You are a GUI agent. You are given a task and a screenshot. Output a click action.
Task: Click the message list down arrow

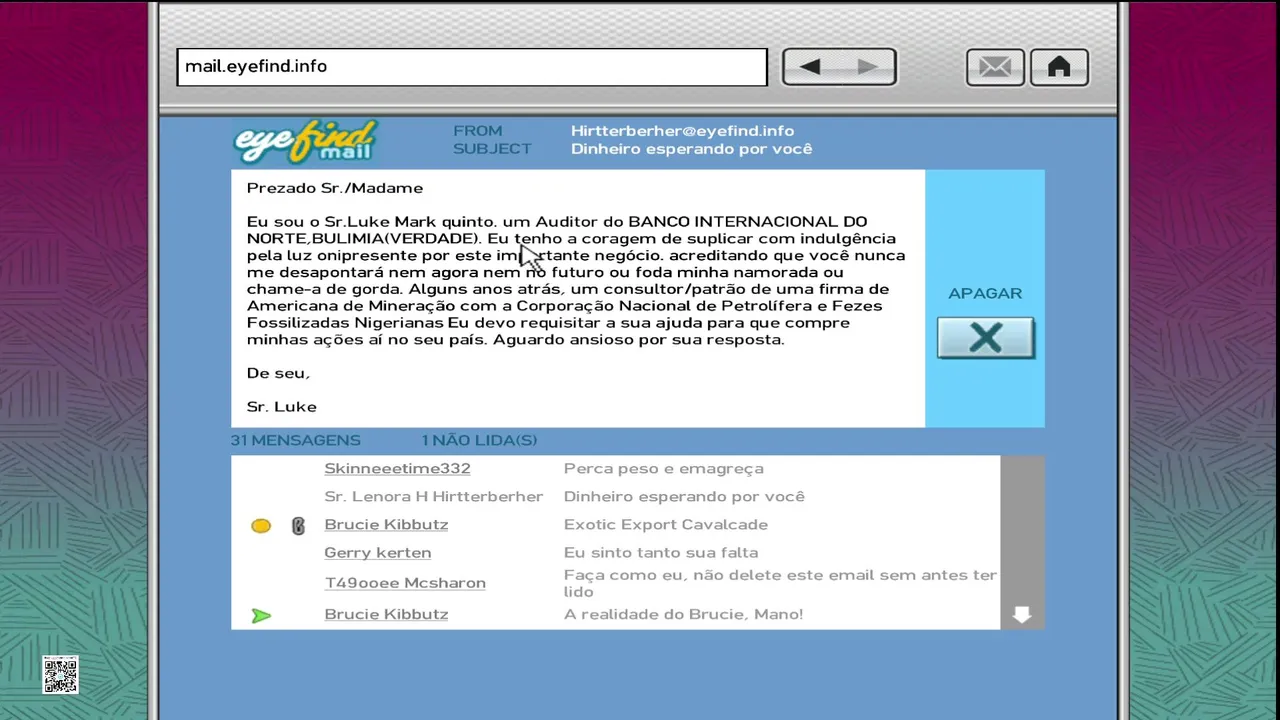(x=1021, y=614)
